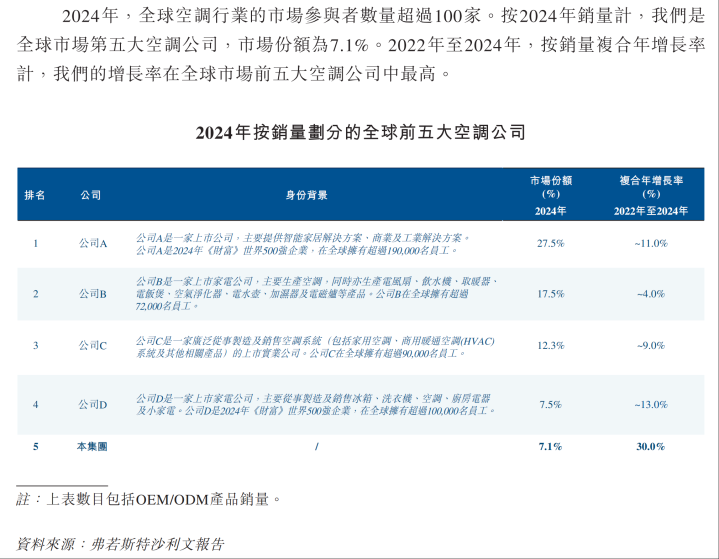
Task: Click rank number 1 in the table
Action: click(x=35, y=244)
